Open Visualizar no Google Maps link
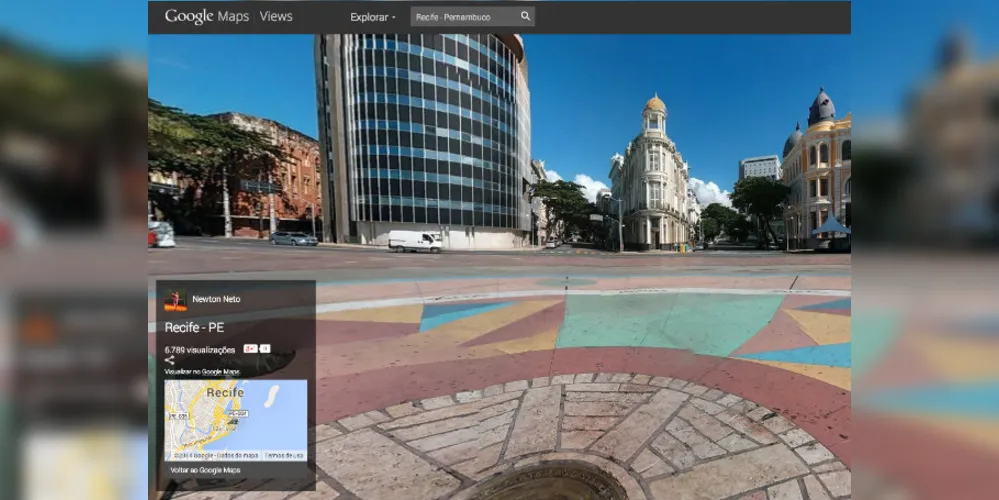 coord(202,371)
